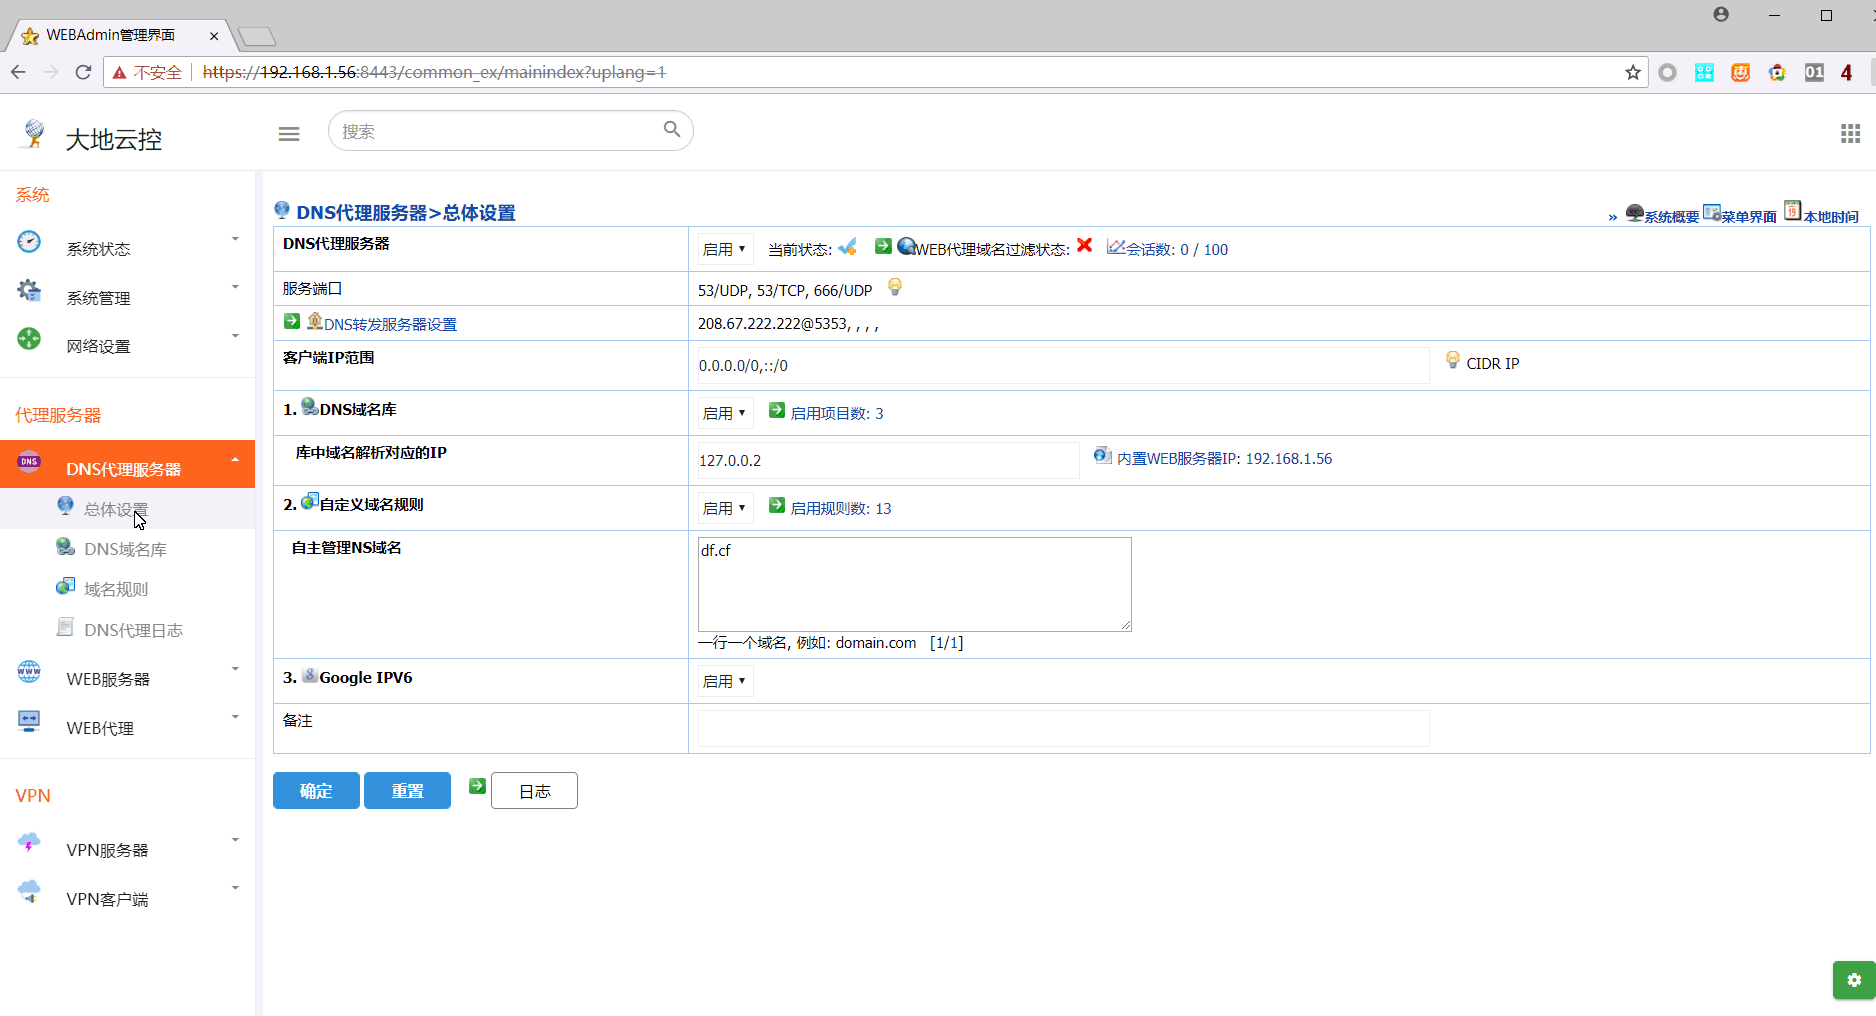Select DNS域名库 in the sidebar
Image resolution: width=1876 pixels, height=1016 pixels.
pos(125,549)
